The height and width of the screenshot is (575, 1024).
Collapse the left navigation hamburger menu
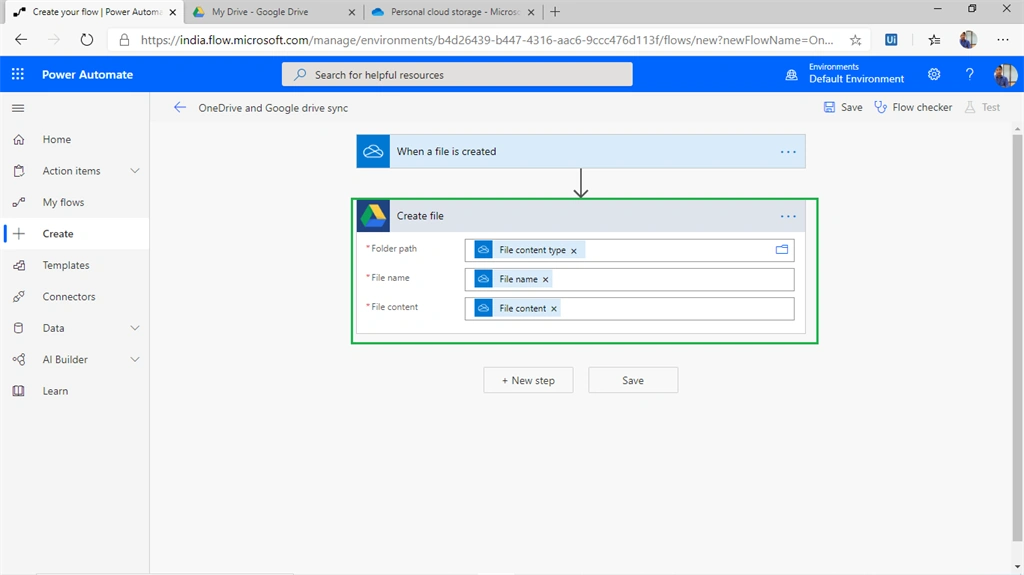point(18,108)
